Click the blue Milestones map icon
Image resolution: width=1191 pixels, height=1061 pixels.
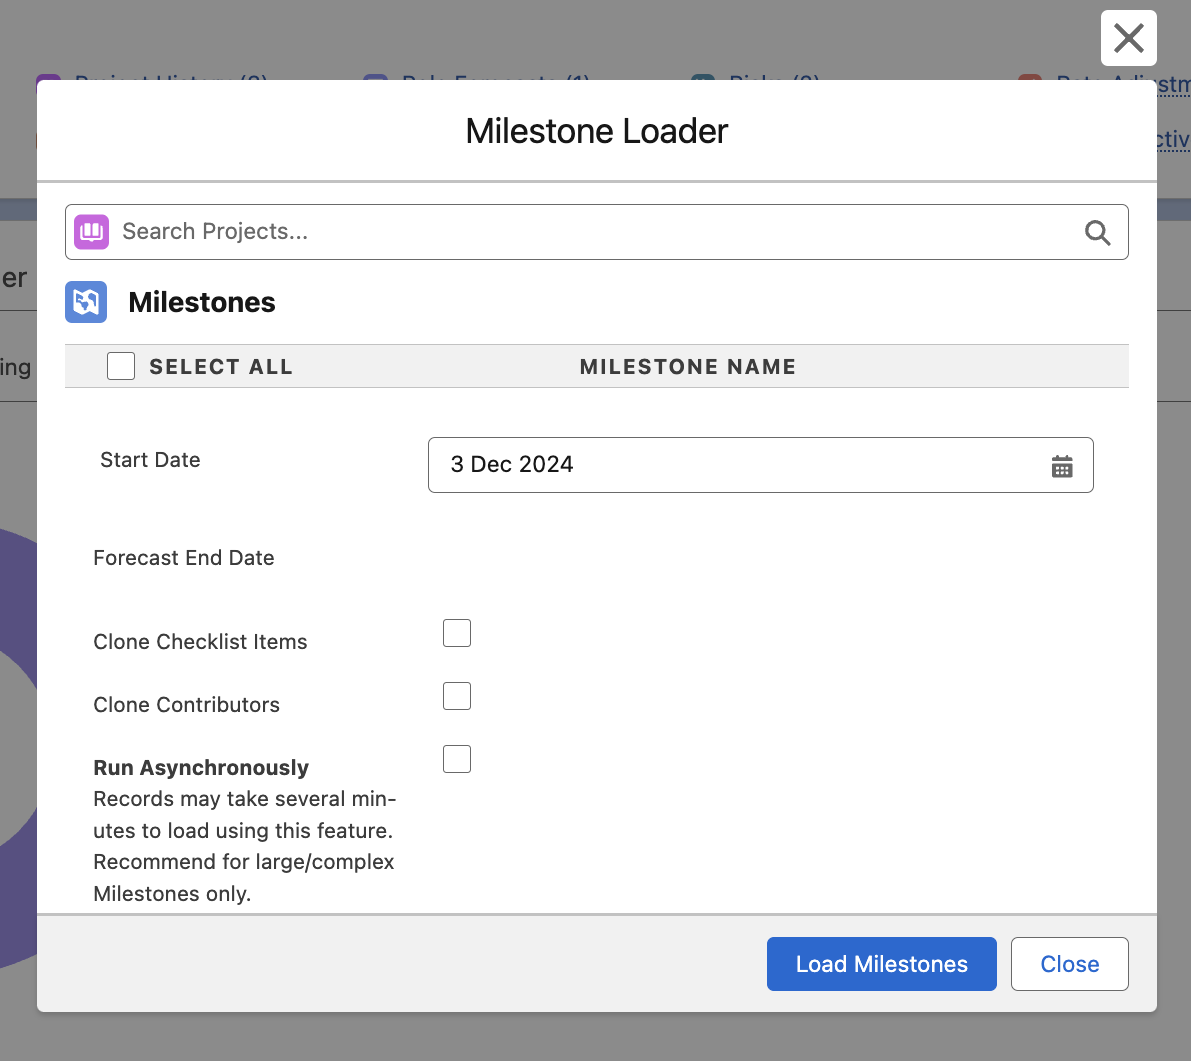click(86, 302)
